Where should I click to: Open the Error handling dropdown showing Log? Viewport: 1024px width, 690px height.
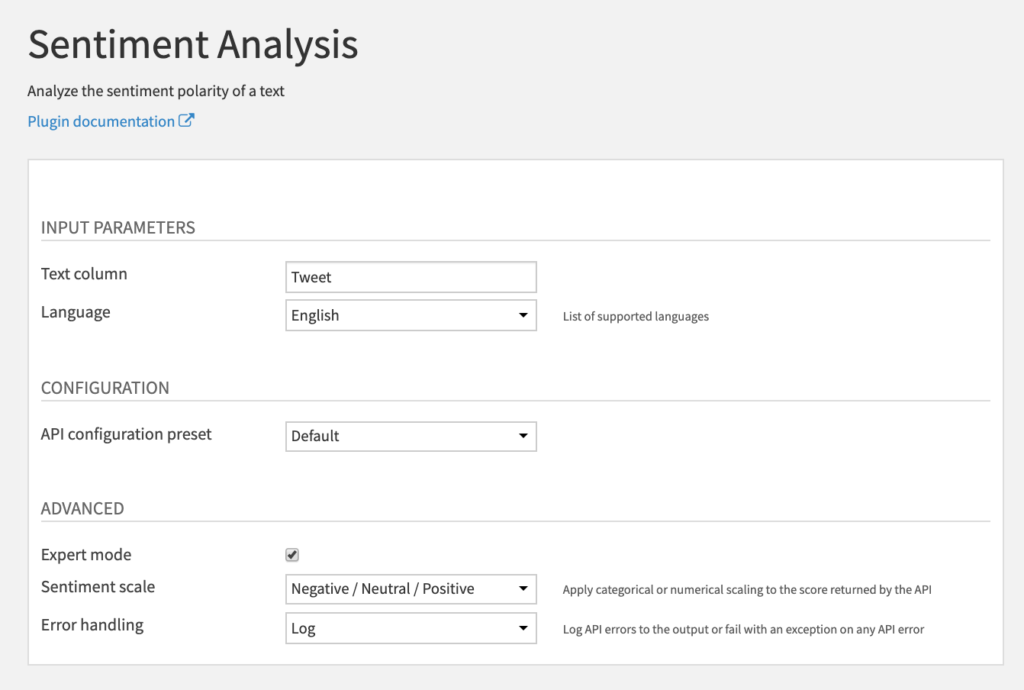[411, 628]
